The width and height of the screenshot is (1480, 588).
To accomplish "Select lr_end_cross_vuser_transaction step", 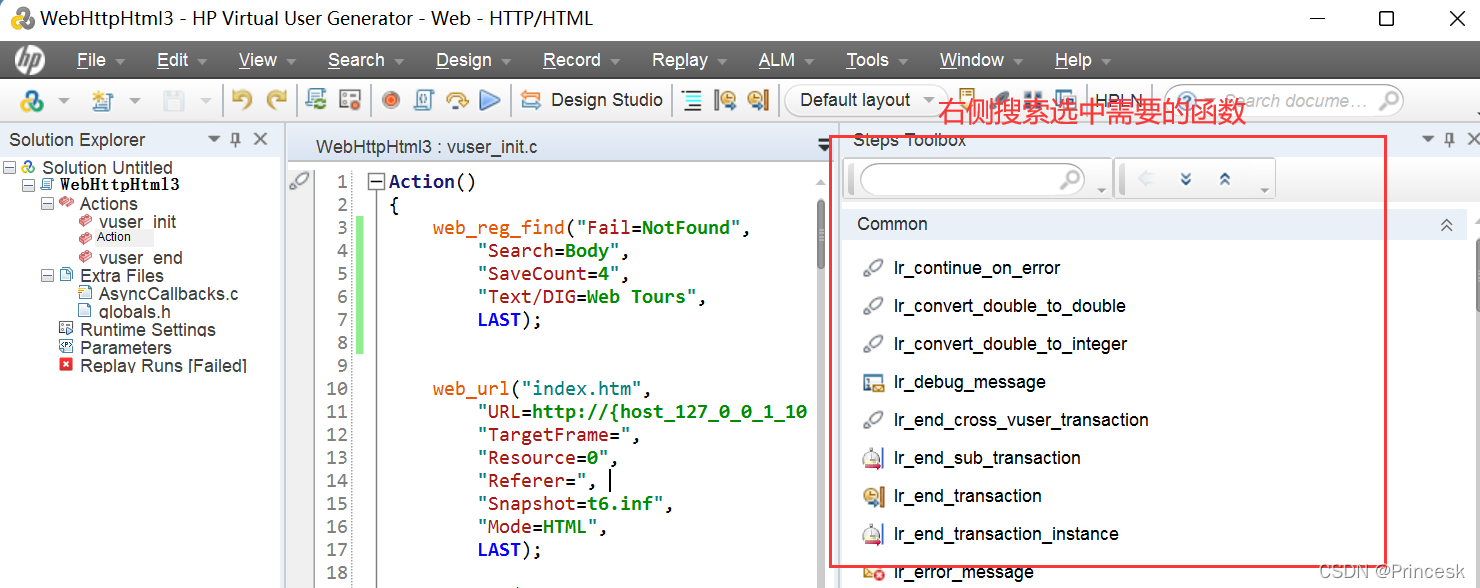I will coord(1021,420).
